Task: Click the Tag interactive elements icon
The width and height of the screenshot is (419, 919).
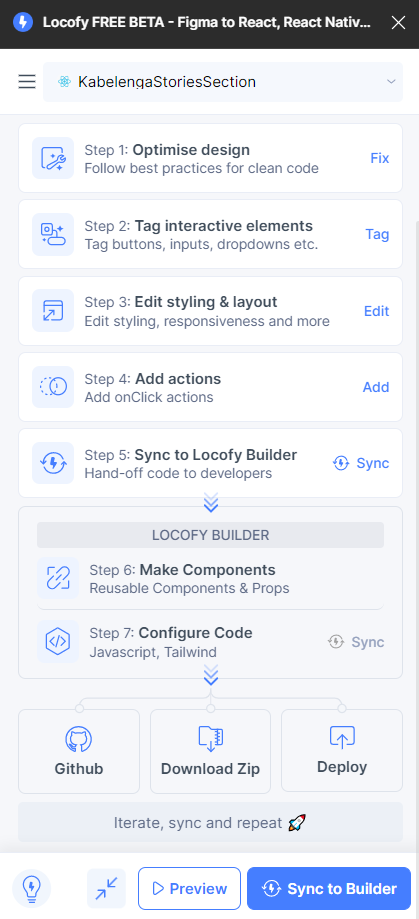Action: 53,234
